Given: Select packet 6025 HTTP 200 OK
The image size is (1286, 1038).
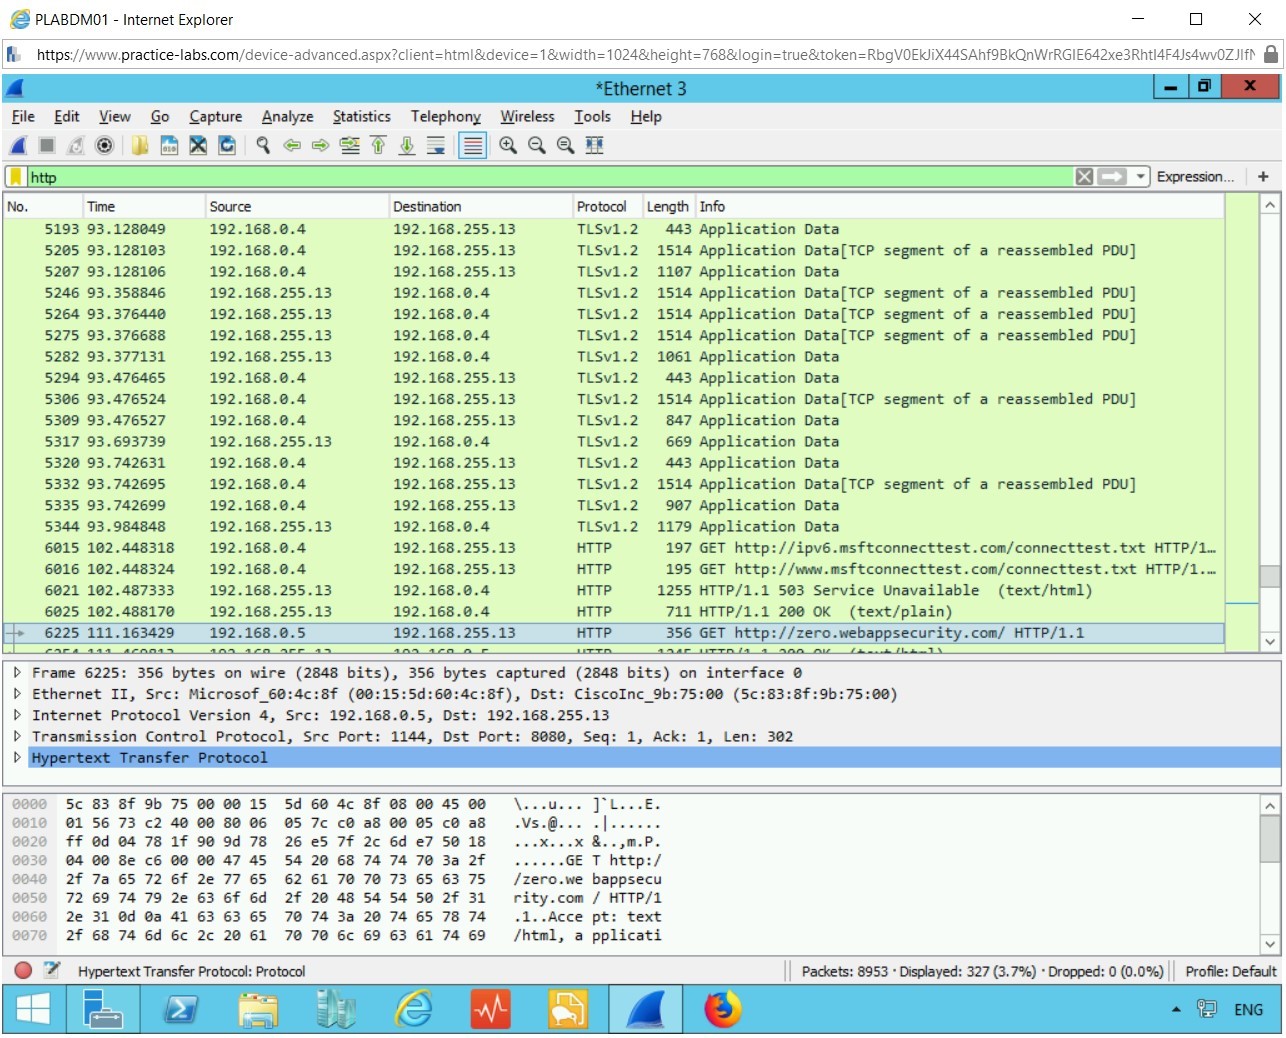Looking at the screenshot, I should click(614, 612).
